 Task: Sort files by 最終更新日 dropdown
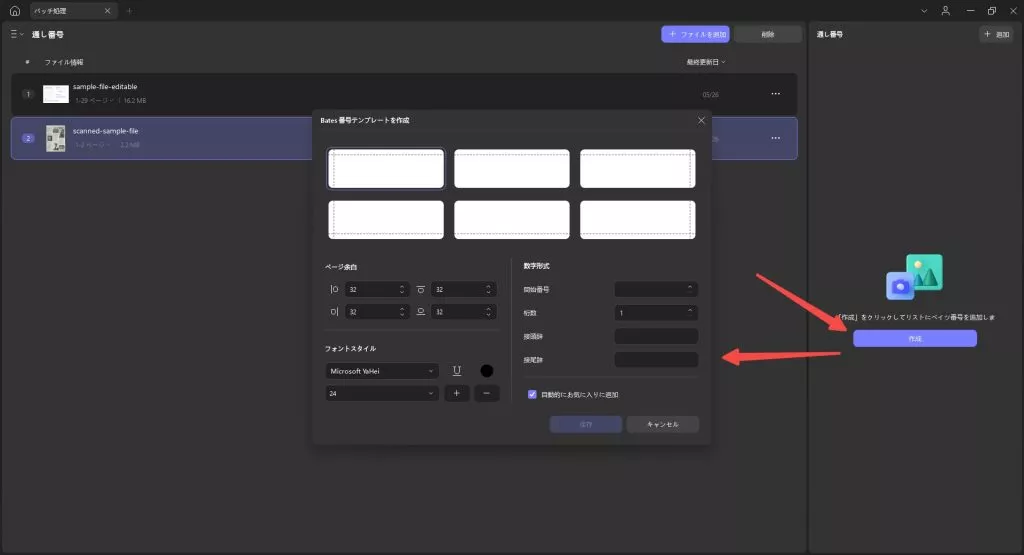(x=705, y=62)
